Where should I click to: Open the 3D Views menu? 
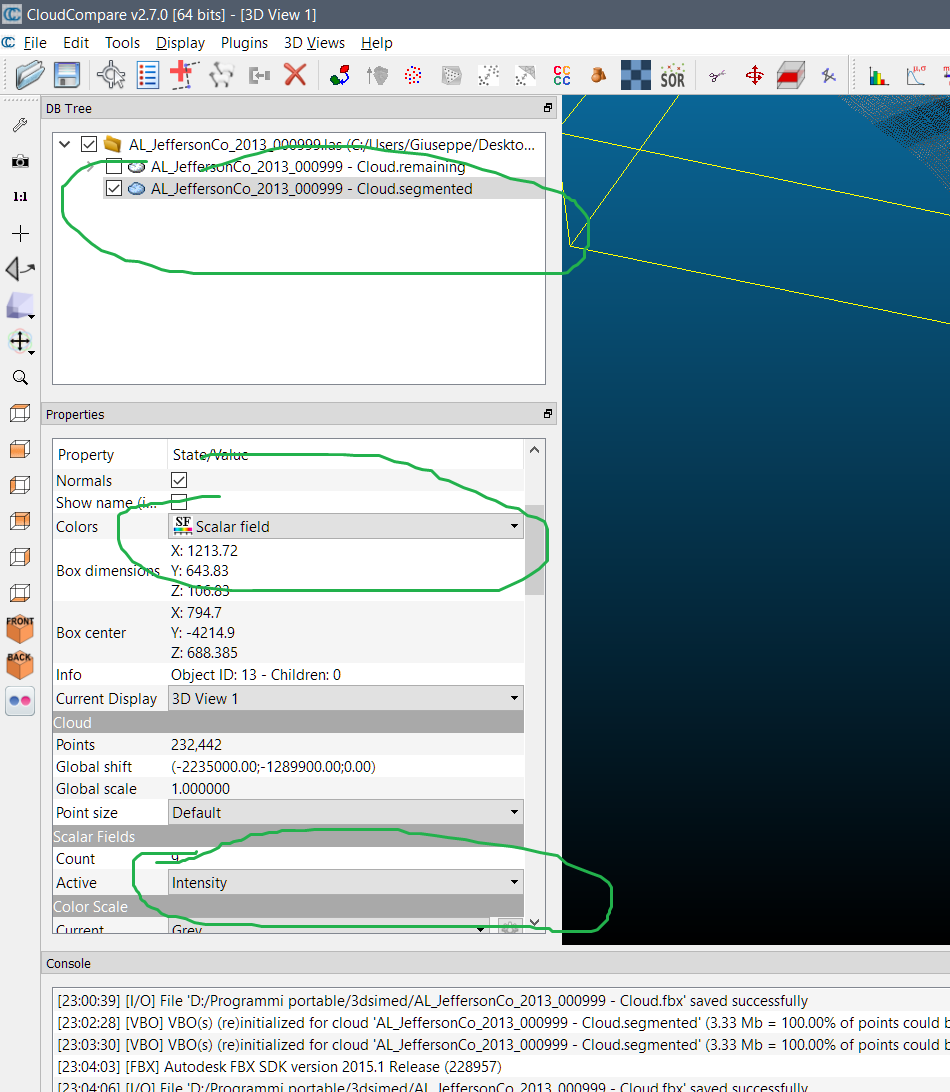(314, 43)
